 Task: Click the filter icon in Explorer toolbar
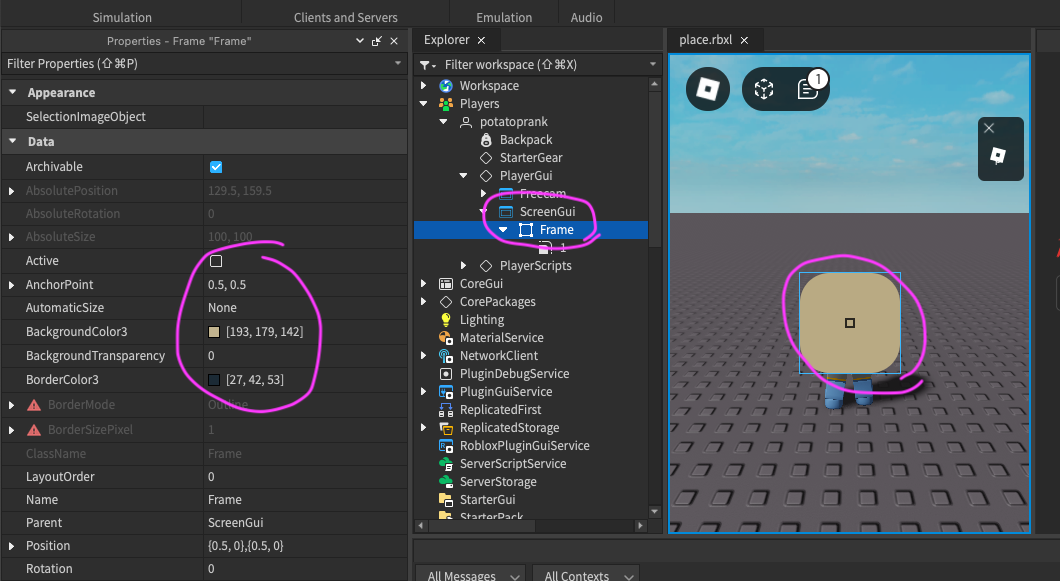pyautogui.click(x=424, y=64)
